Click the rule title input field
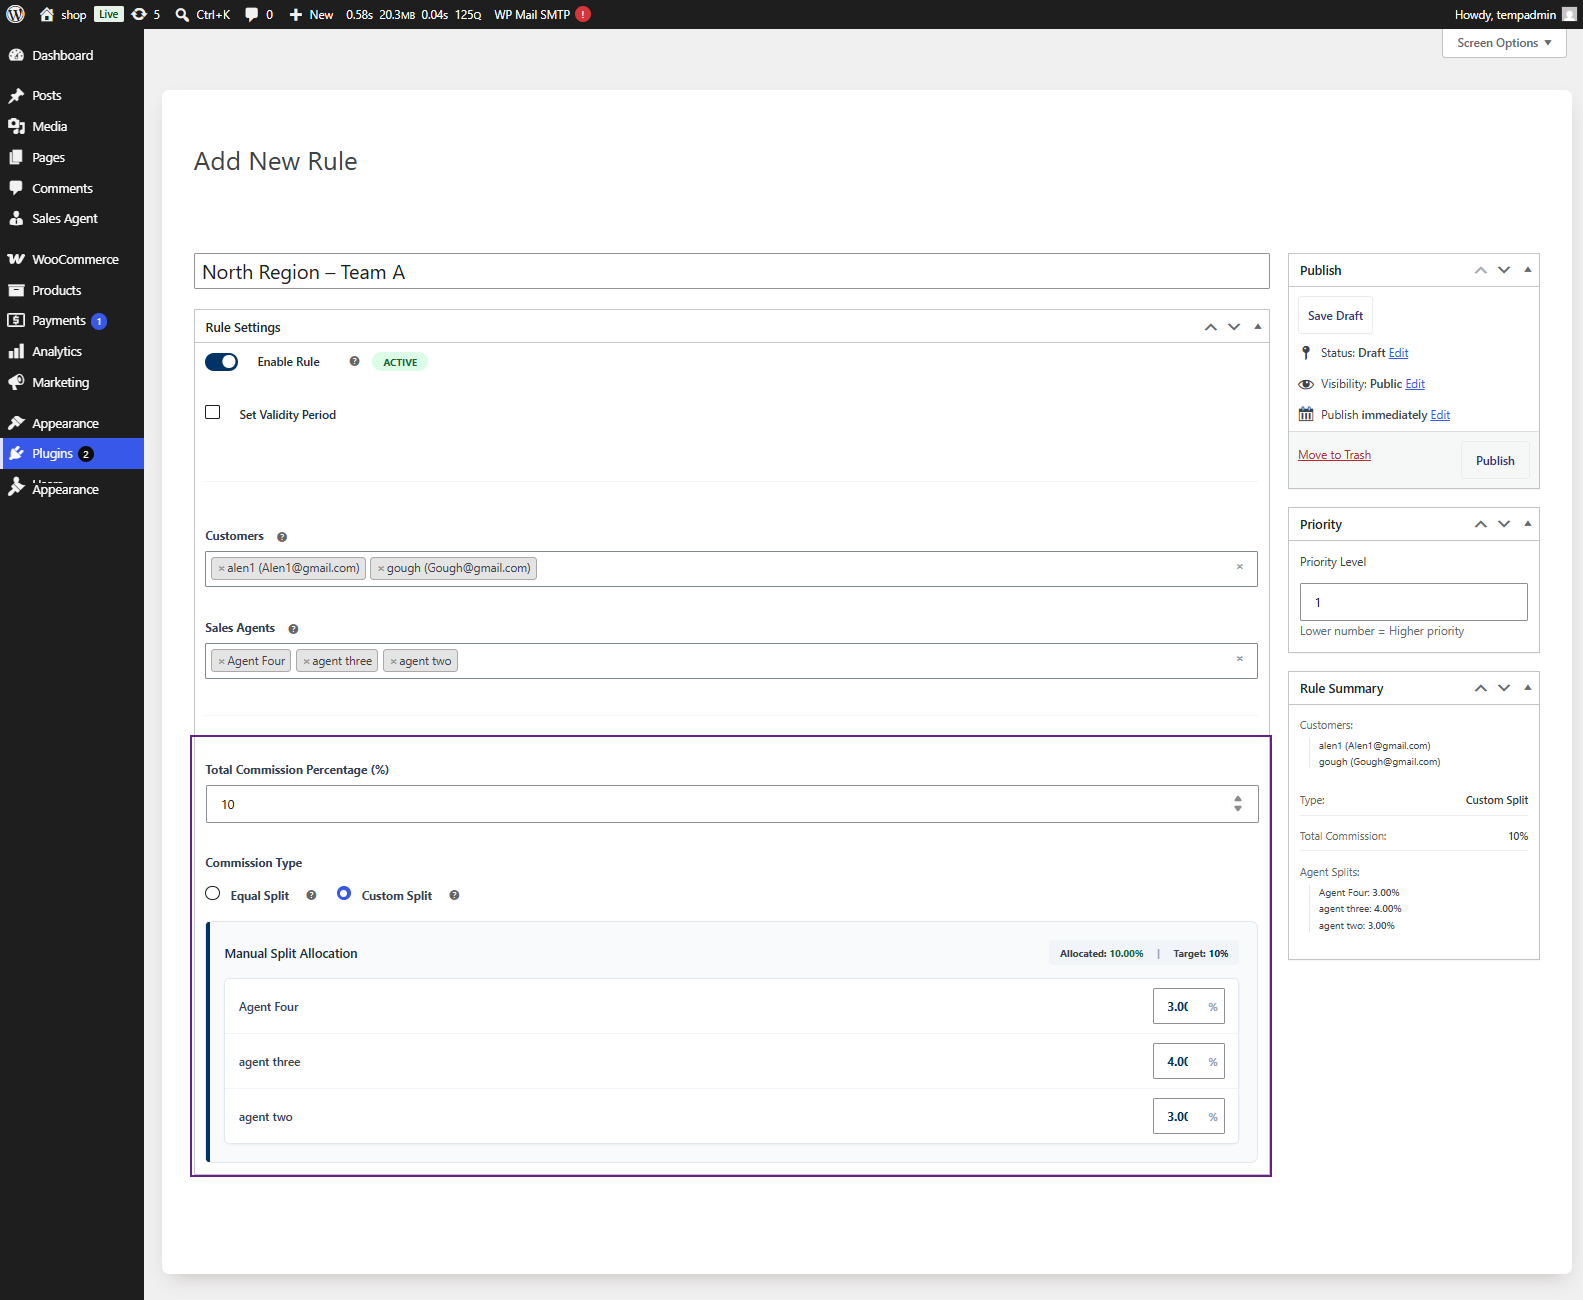 point(732,272)
